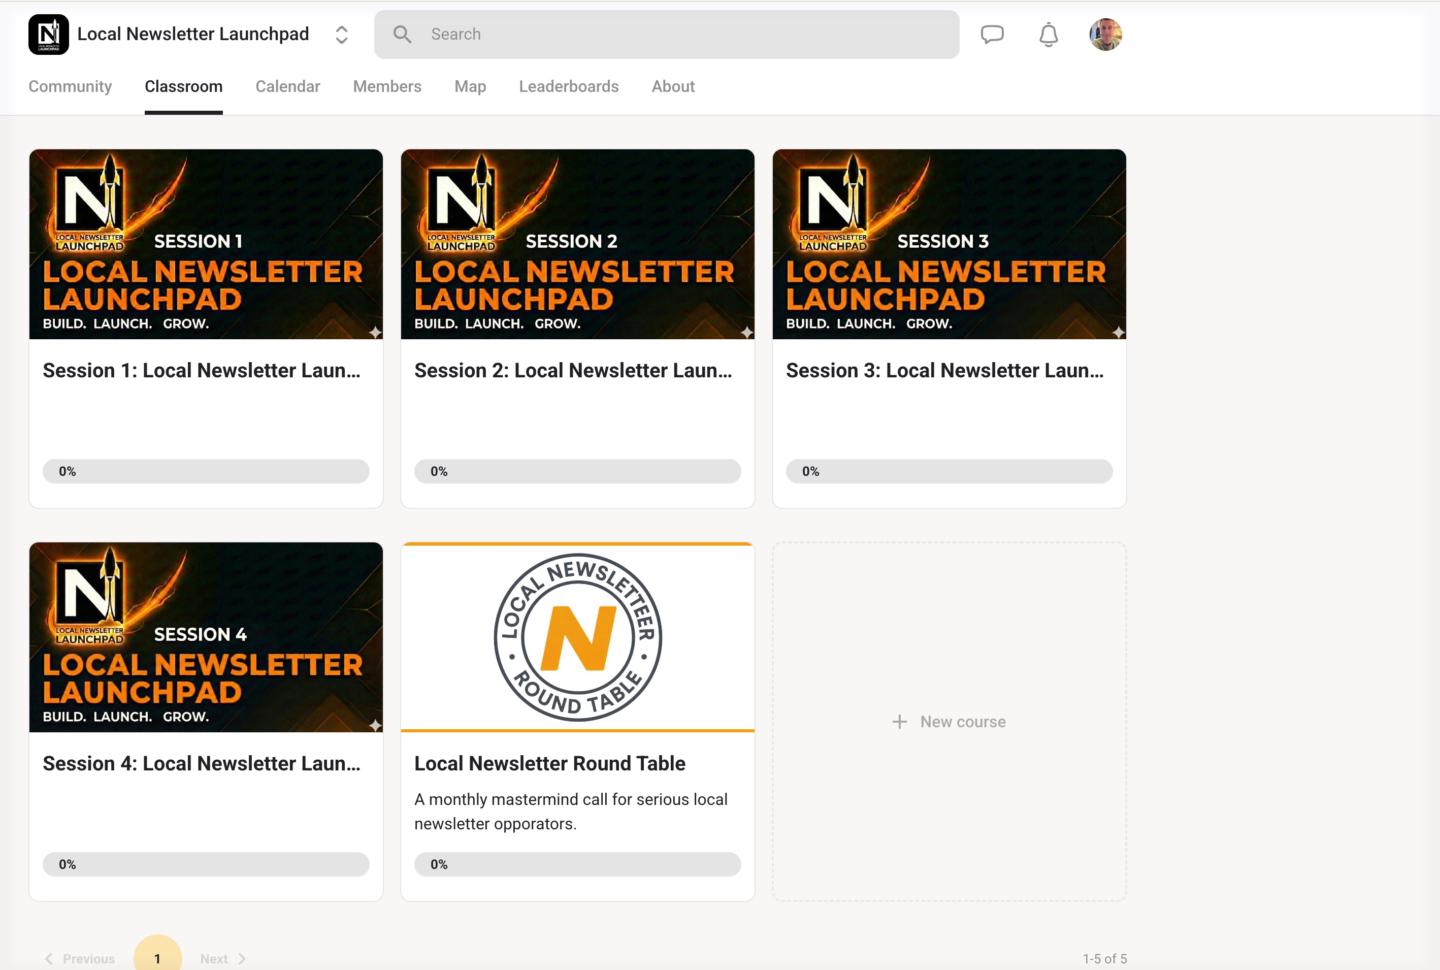Click the Session 4: Local Newsletter title
Image resolution: width=1440 pixels, height=970 pixels.
point(202,763)
